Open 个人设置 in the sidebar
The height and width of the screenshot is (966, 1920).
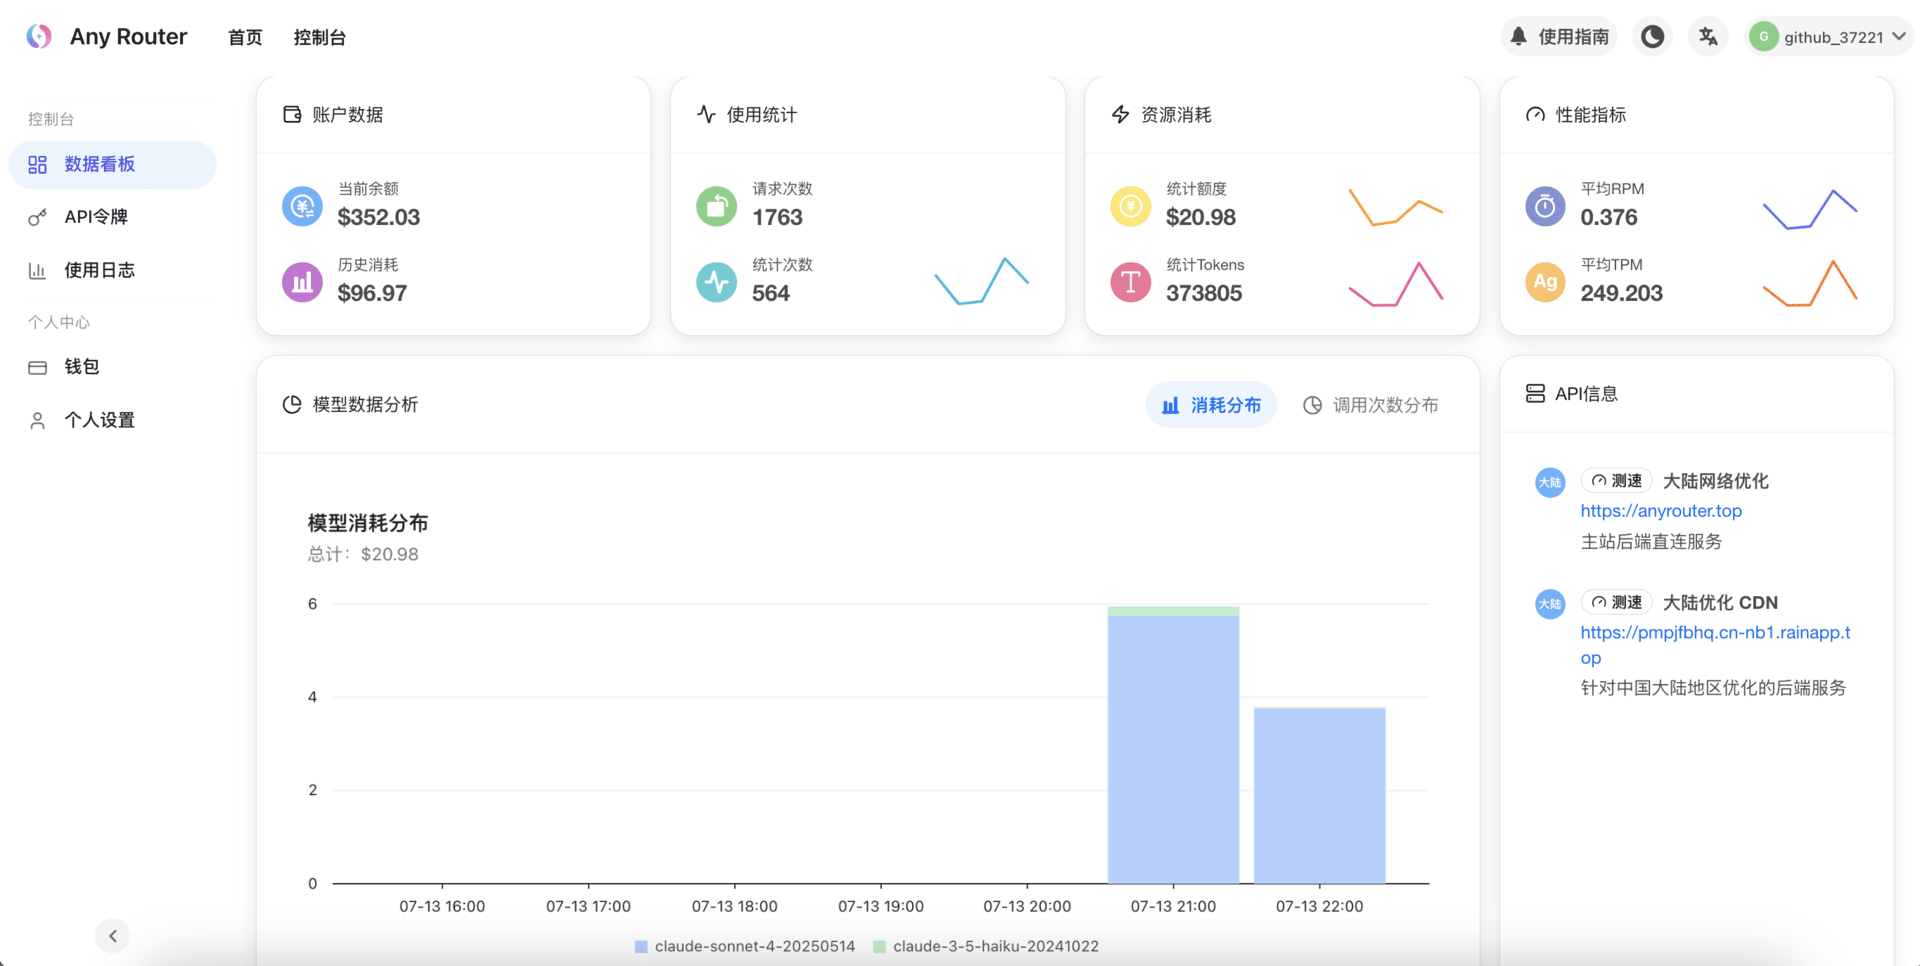99,420
